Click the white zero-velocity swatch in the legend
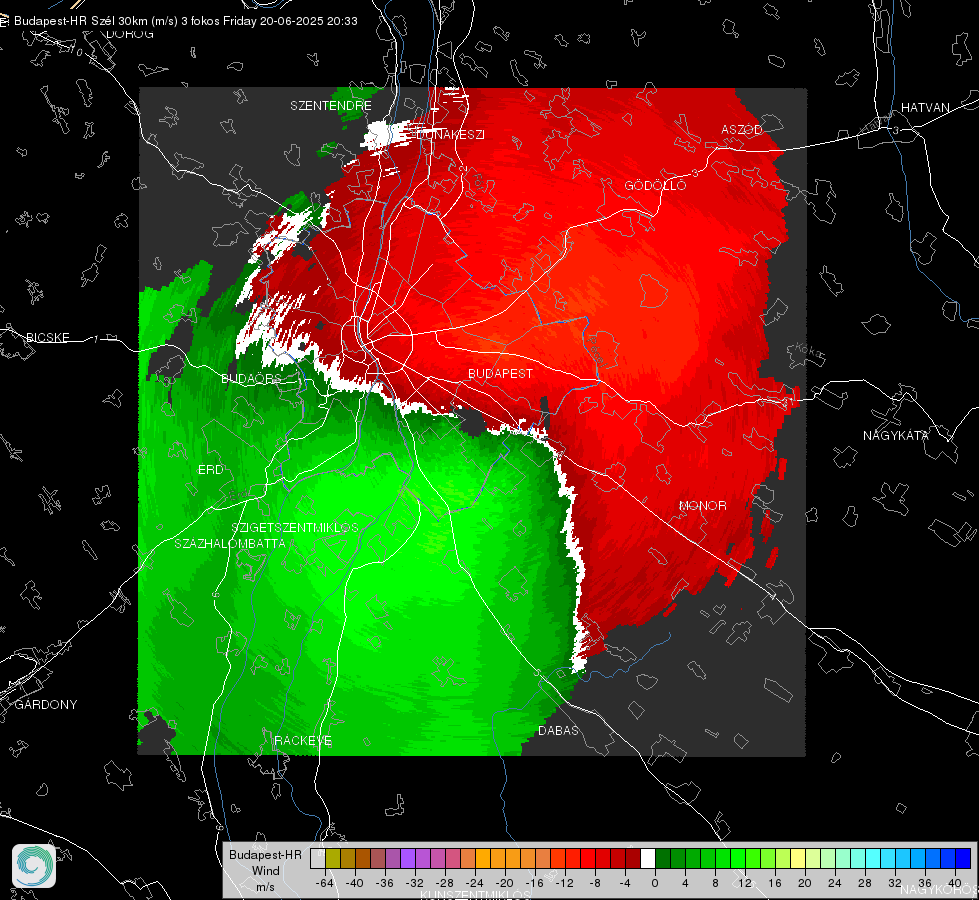979x900 pixels. pos(648,858)
